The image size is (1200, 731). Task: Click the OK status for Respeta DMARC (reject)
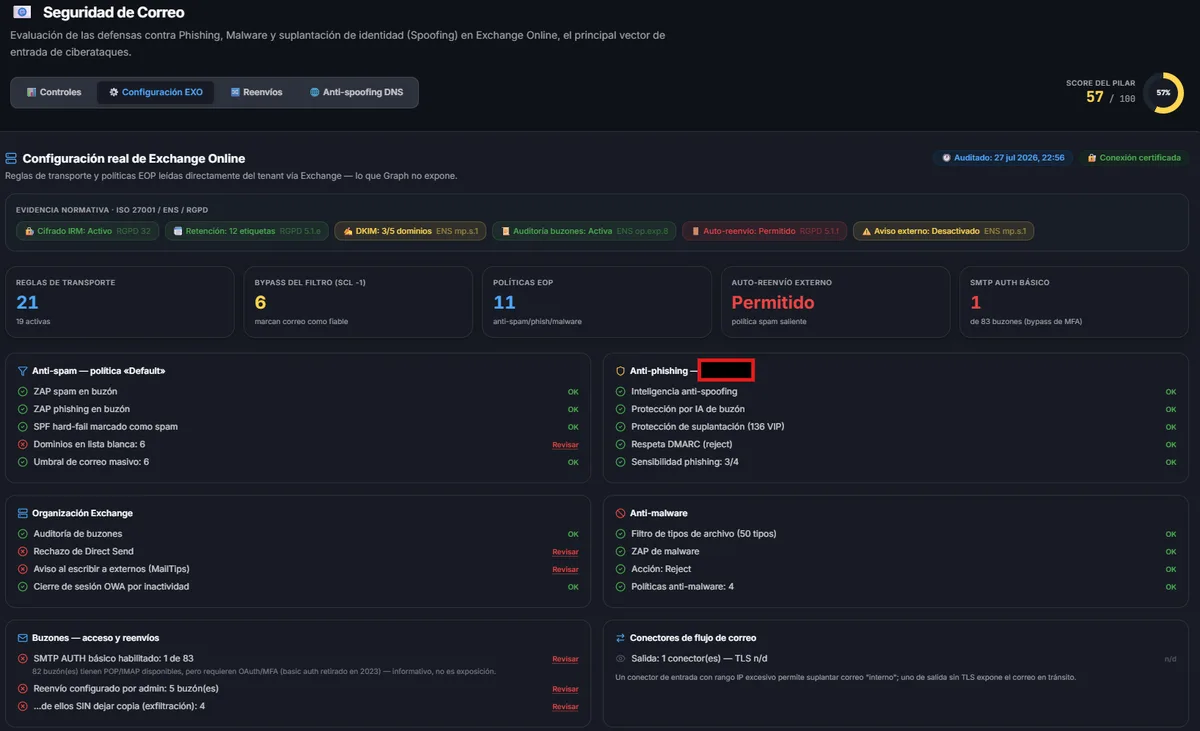coord(1171,444)
